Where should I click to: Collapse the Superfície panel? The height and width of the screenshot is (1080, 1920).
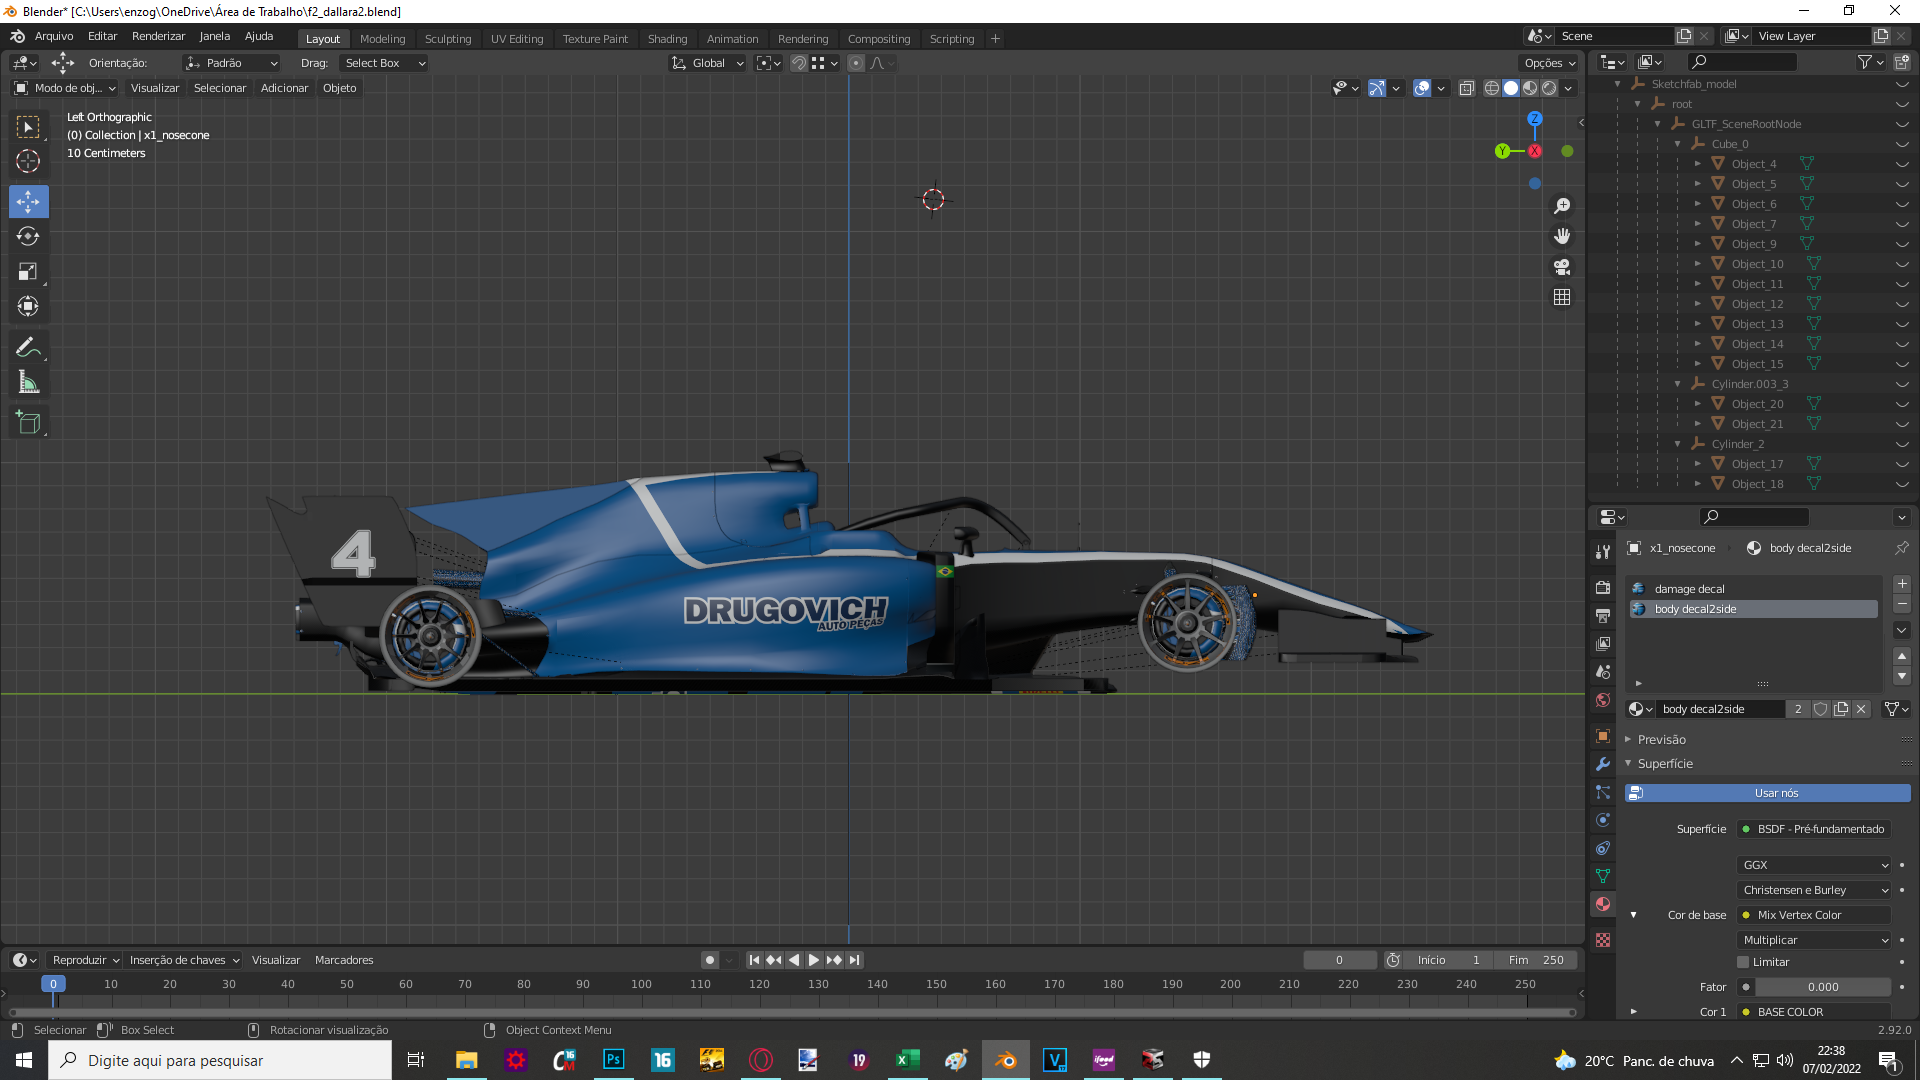[x=1665, y=764]
